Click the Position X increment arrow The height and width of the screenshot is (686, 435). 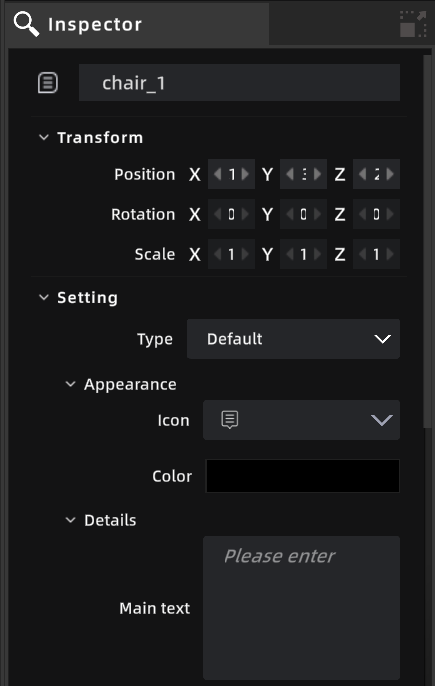(x=246, y=174)
